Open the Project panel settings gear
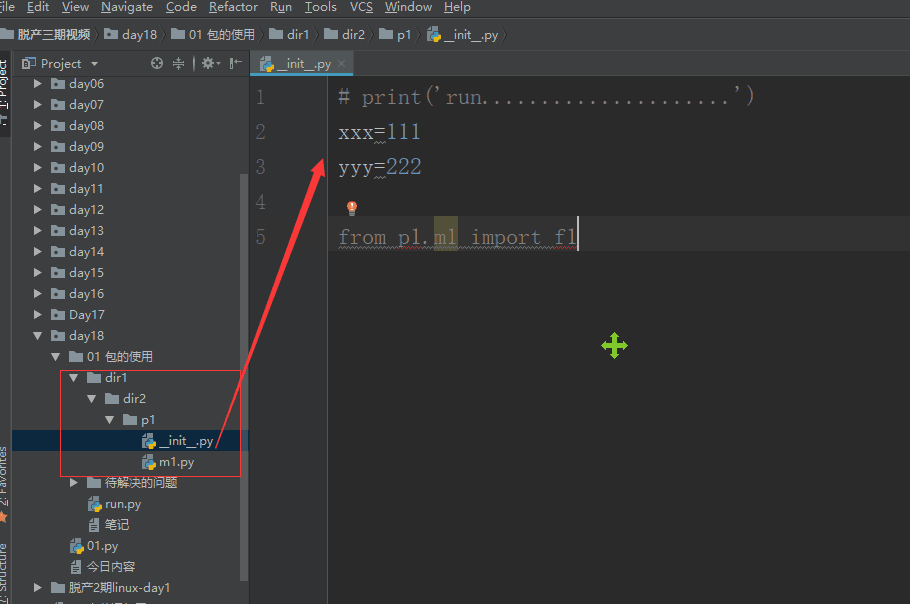Screen dimensions: 910x604 tap(208, 63)
